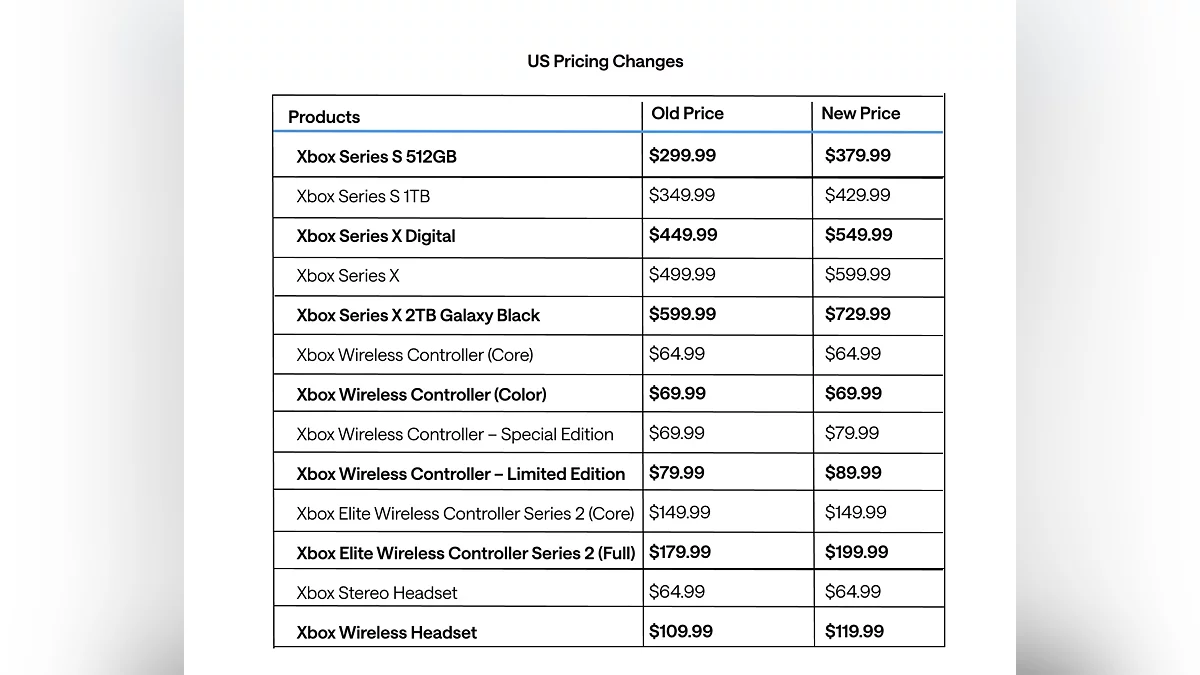Select "Xbox Series X Digital" product name
Viewport: 1200px width, 675px height.
point(375,236)
